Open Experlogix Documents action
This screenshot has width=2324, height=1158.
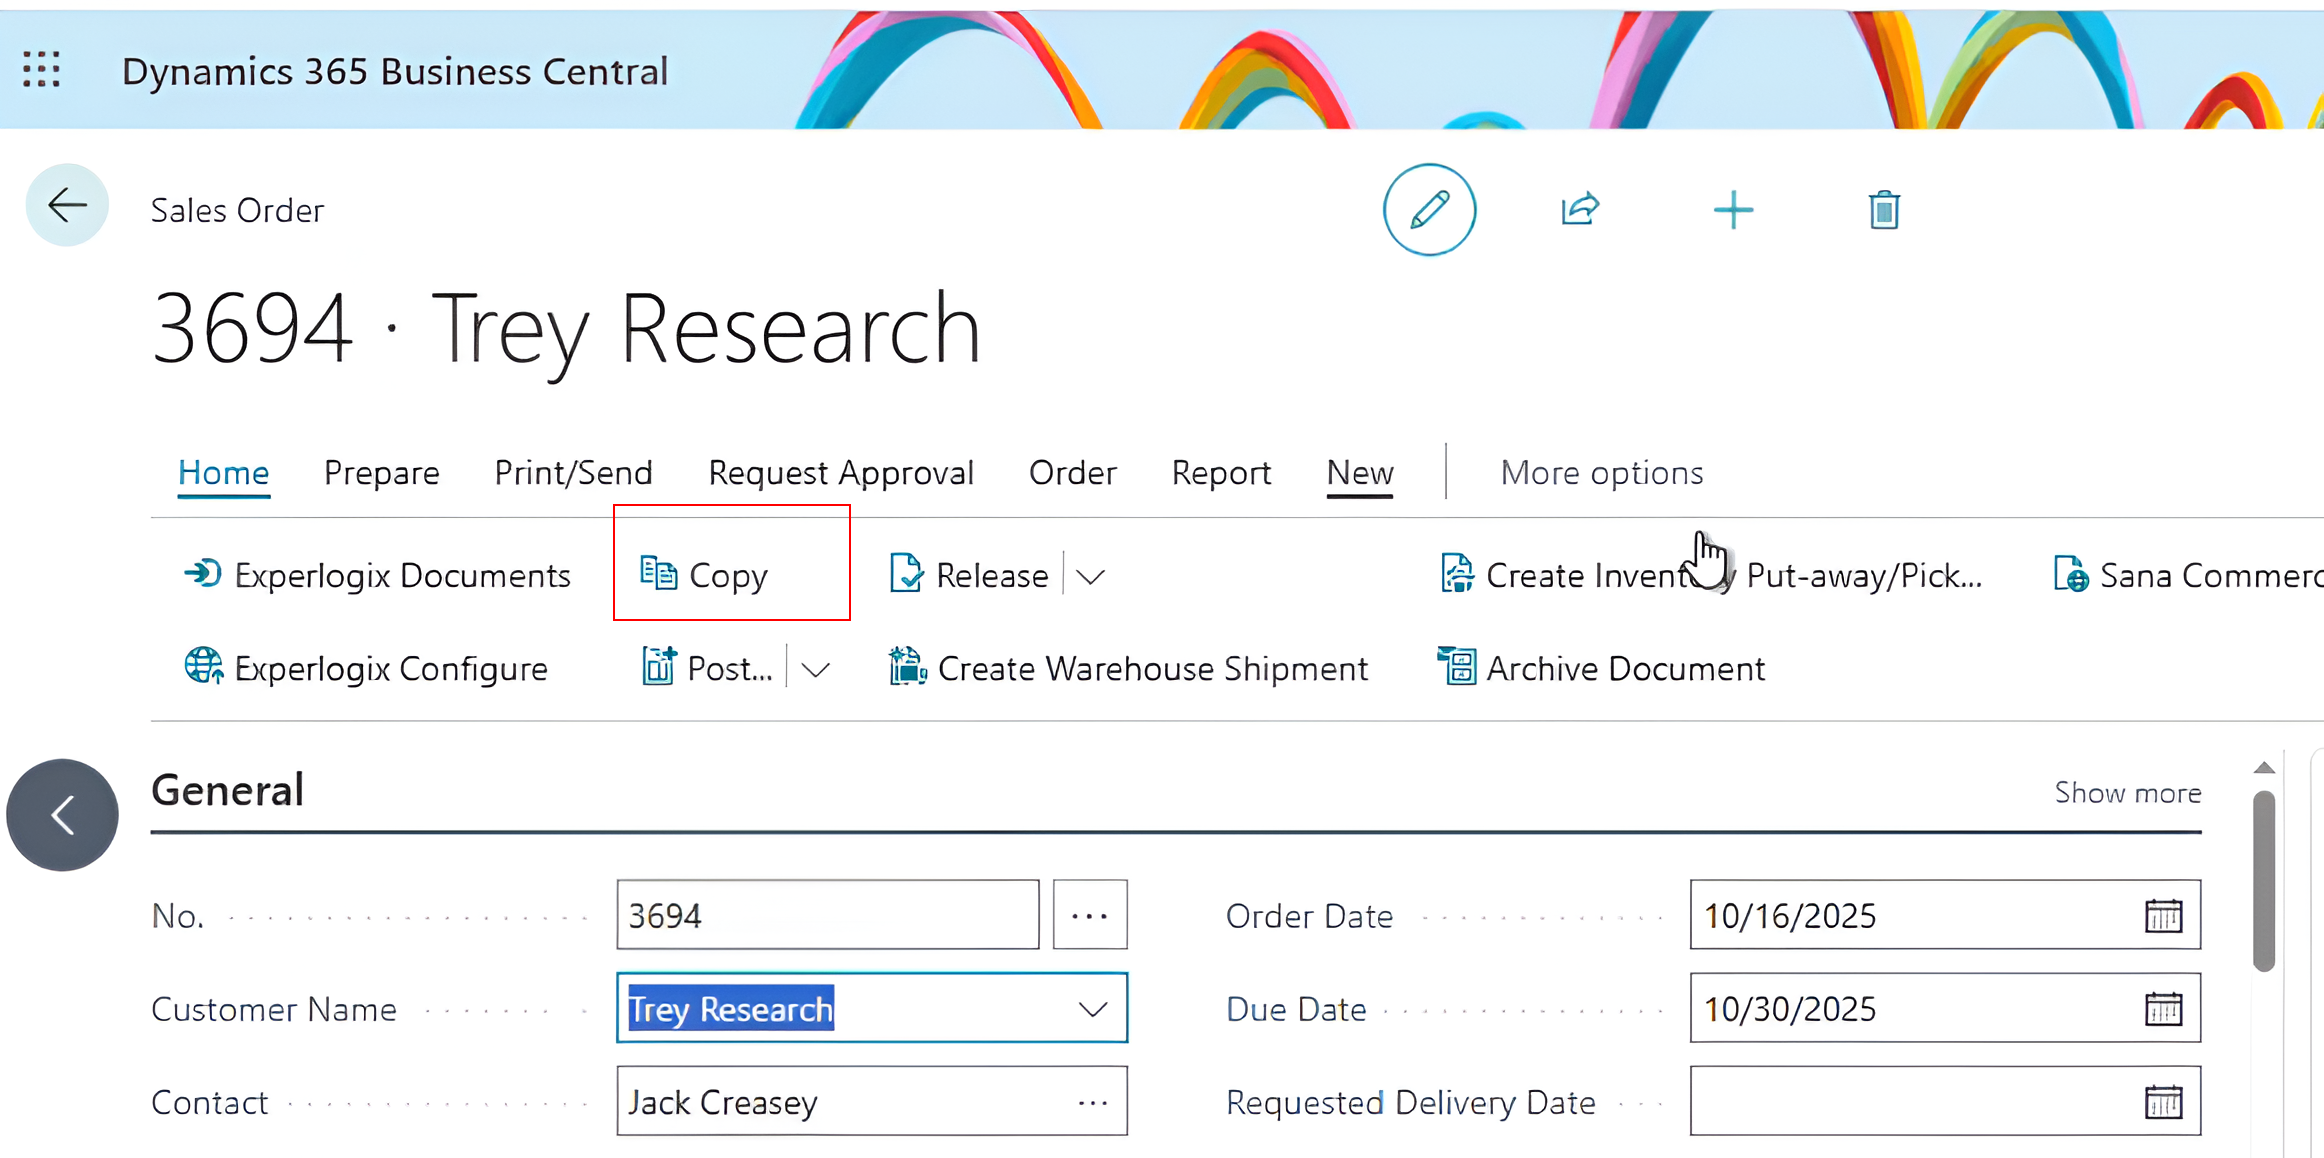click(377, 575)
